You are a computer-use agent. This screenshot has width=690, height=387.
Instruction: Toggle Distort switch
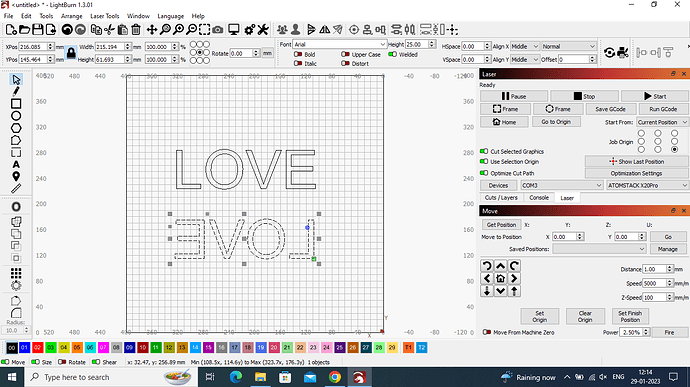coord(345,63)
